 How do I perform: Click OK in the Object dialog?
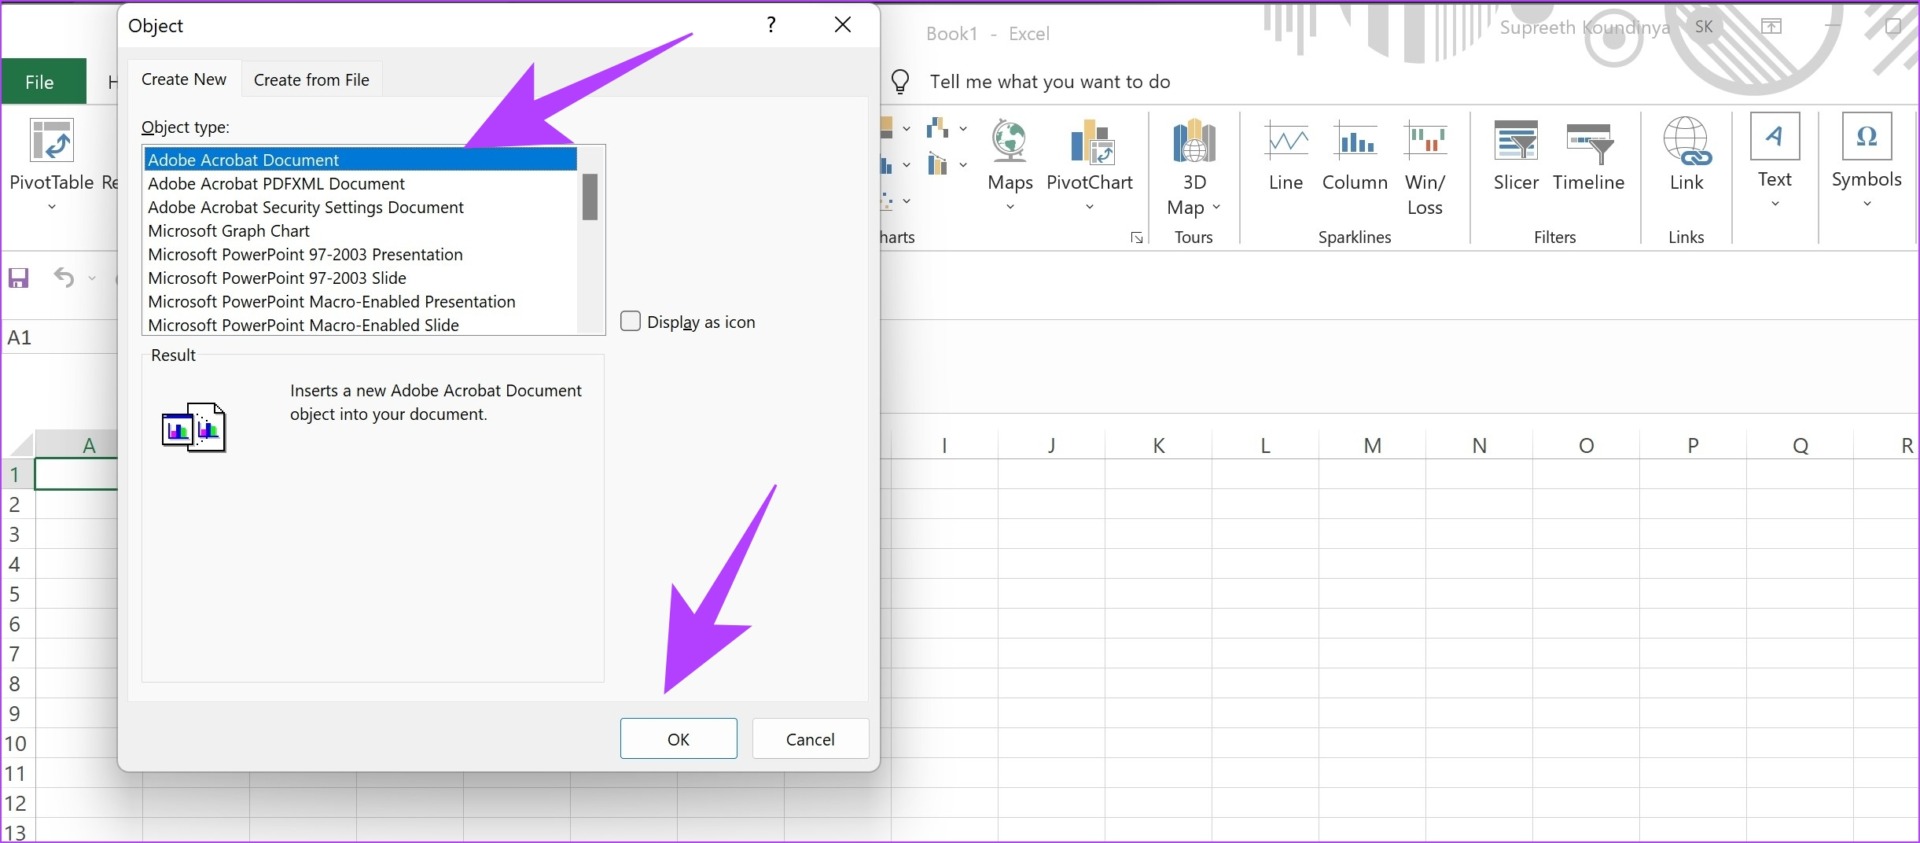point(679,739)
